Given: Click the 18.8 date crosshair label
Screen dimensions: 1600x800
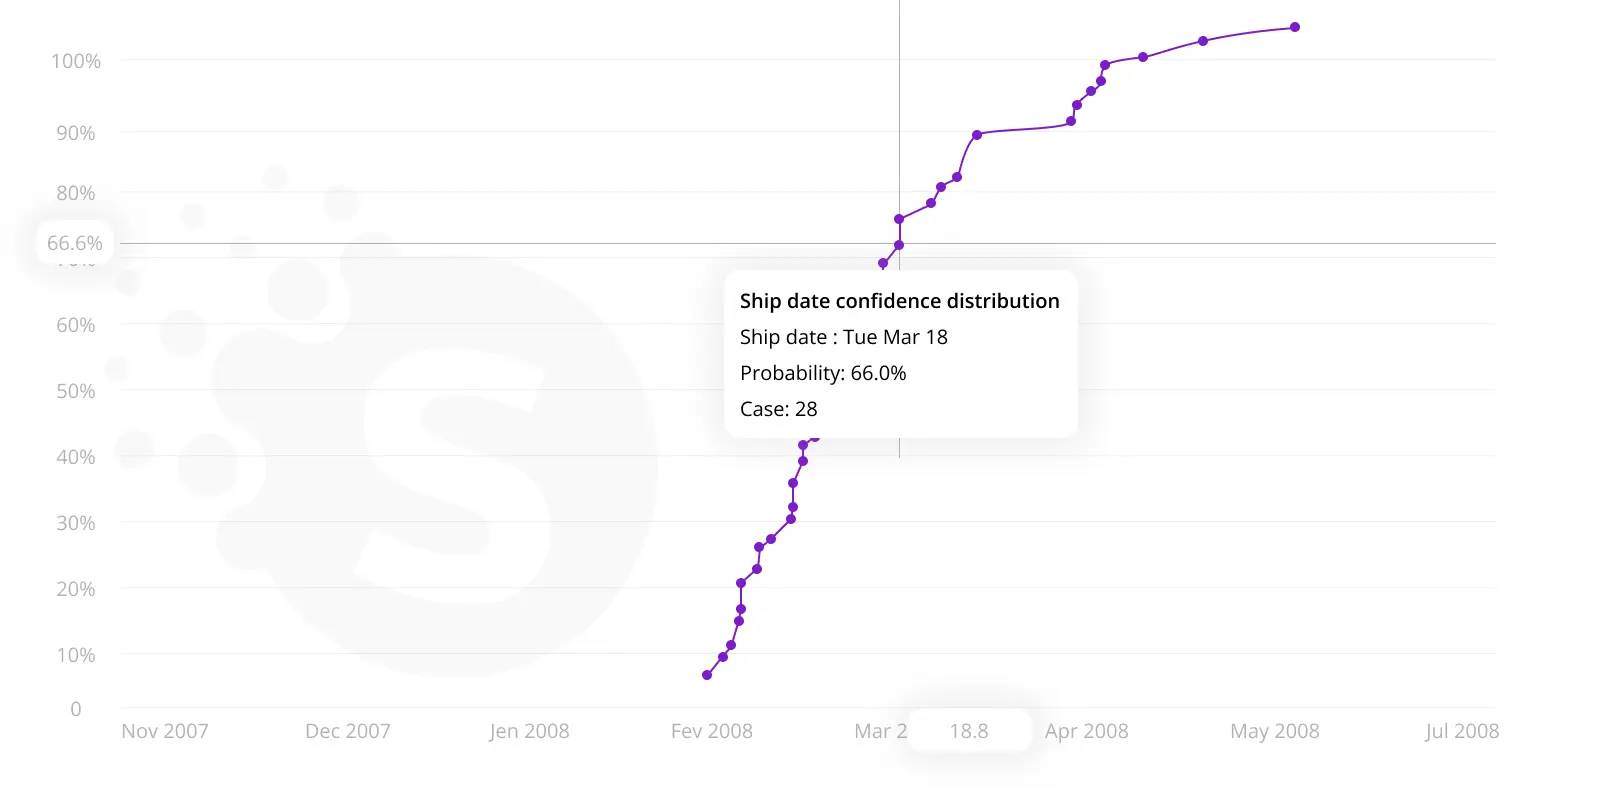Looking at the screenshot, I should click(969, 731).
